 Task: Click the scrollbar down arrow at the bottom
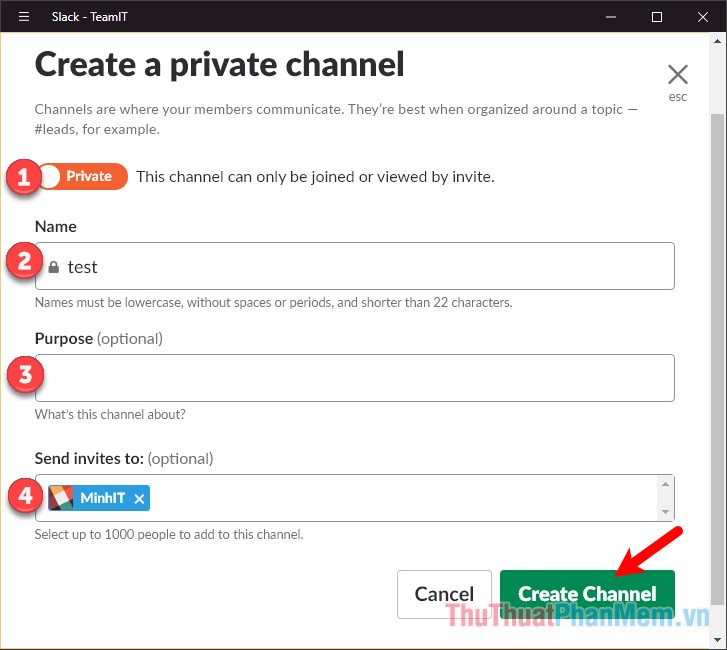717,640
